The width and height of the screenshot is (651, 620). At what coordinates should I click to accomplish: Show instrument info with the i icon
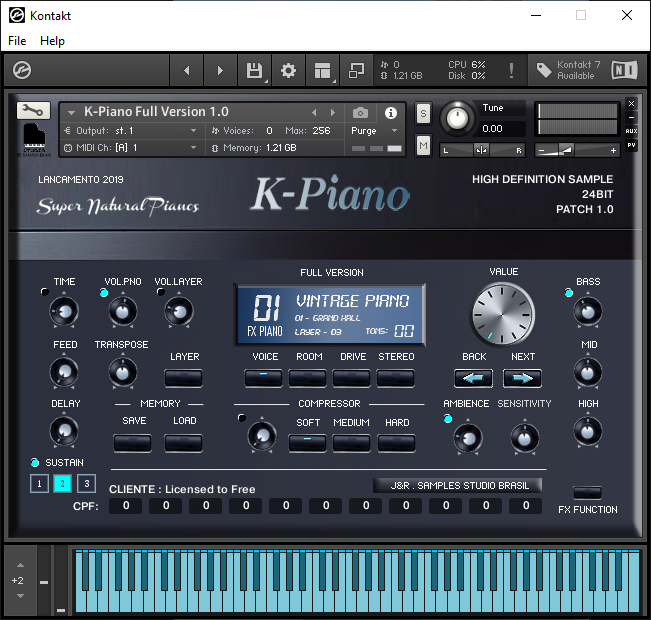391,113
